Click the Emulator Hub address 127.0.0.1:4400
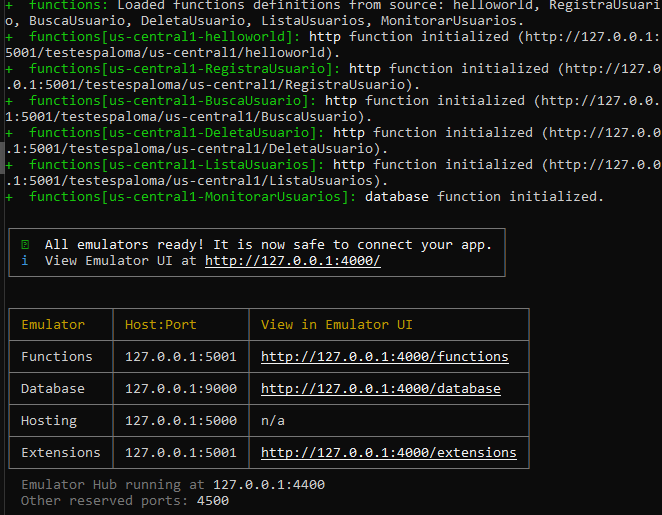Screen dimensions: 662x515 269,485
